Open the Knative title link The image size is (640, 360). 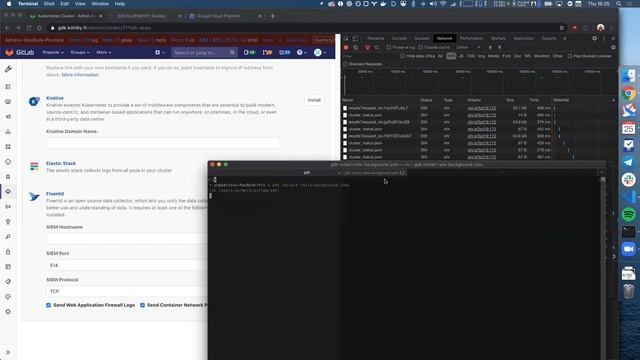(55, 98)
